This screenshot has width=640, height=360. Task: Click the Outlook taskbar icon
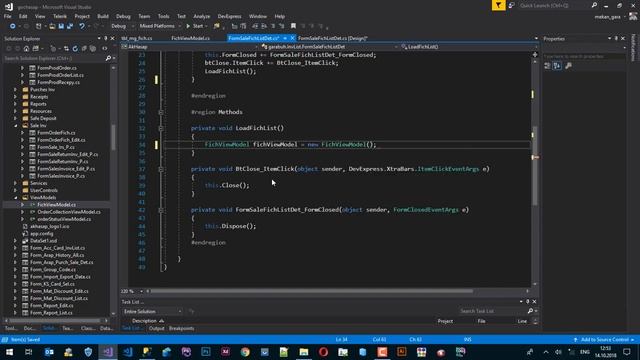49,351
